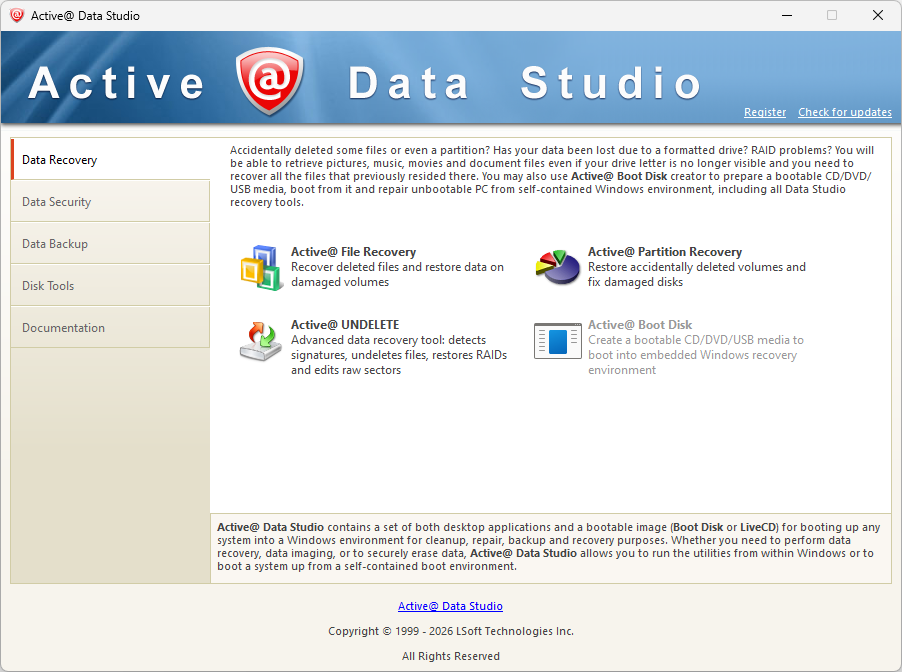The image size is (902, 672).
Task: Click the title bar app icon
Action: coord(17,16)
